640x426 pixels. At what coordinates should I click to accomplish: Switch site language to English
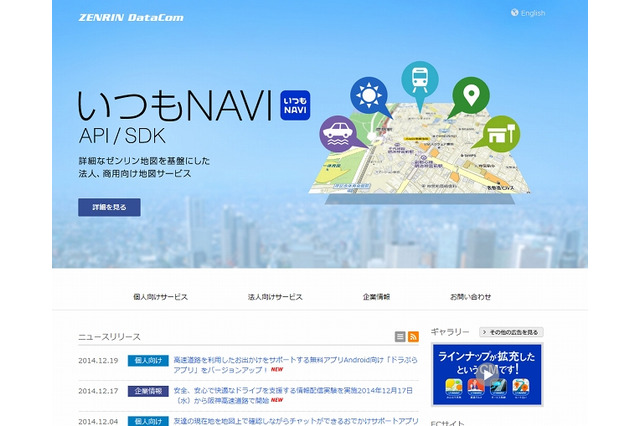tap(533, 13)
